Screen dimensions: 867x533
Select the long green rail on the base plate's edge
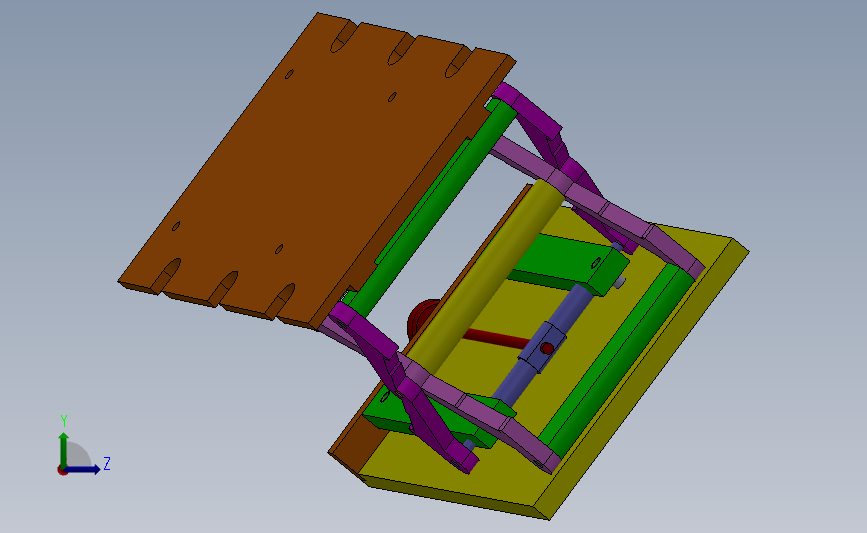[x=617, y=359]
